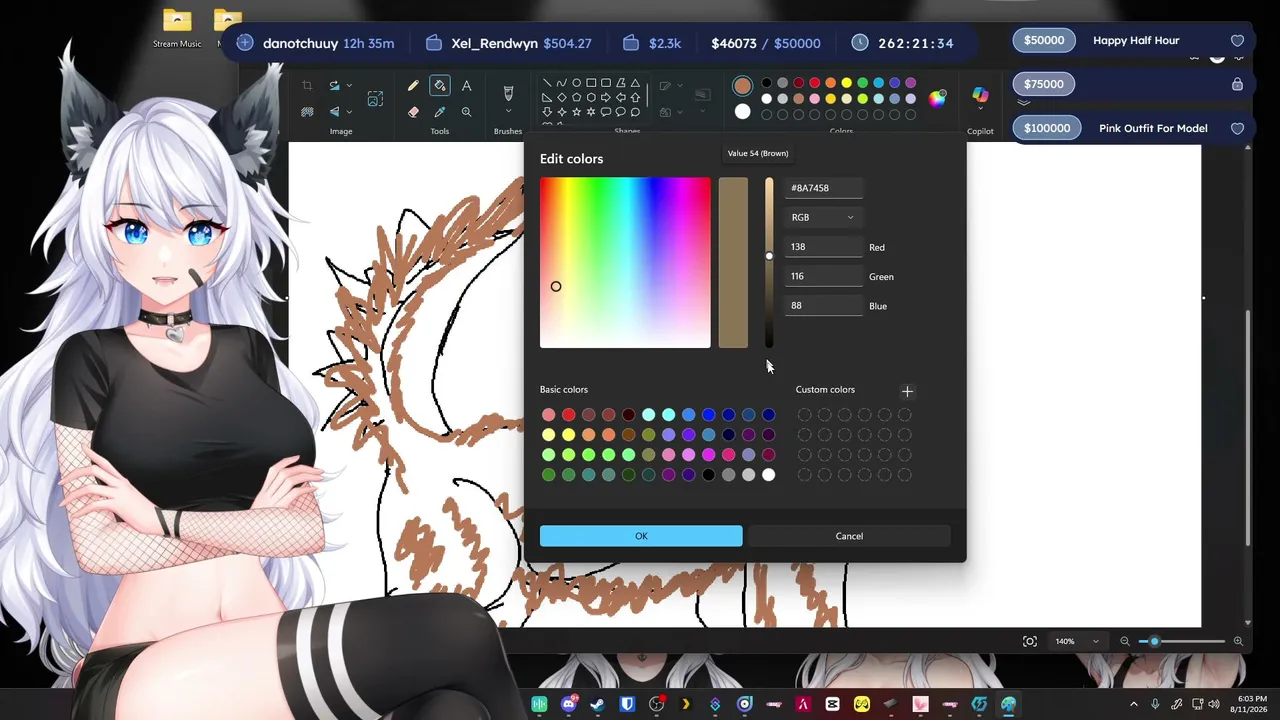Click the heart on Pink Outfit For Model
The height and width of the screenshot is (720, 1280).
[1237, 129]
